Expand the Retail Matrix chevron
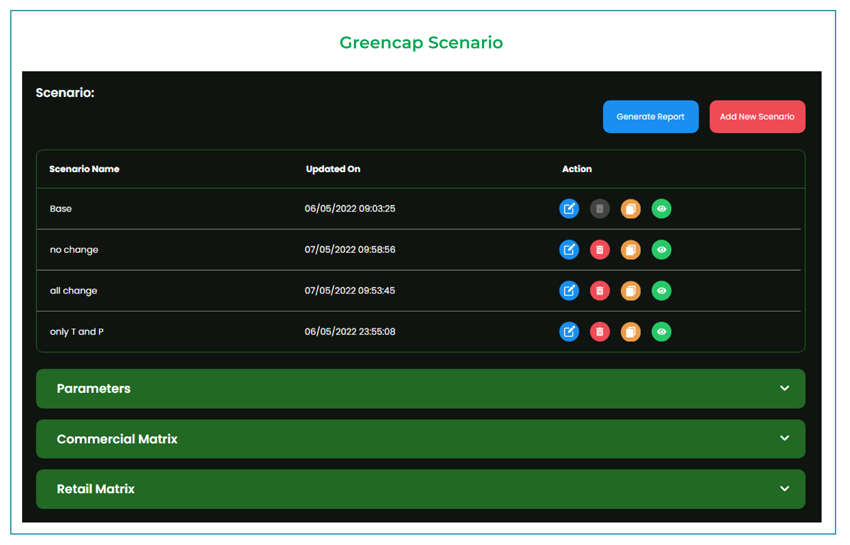 784,489
